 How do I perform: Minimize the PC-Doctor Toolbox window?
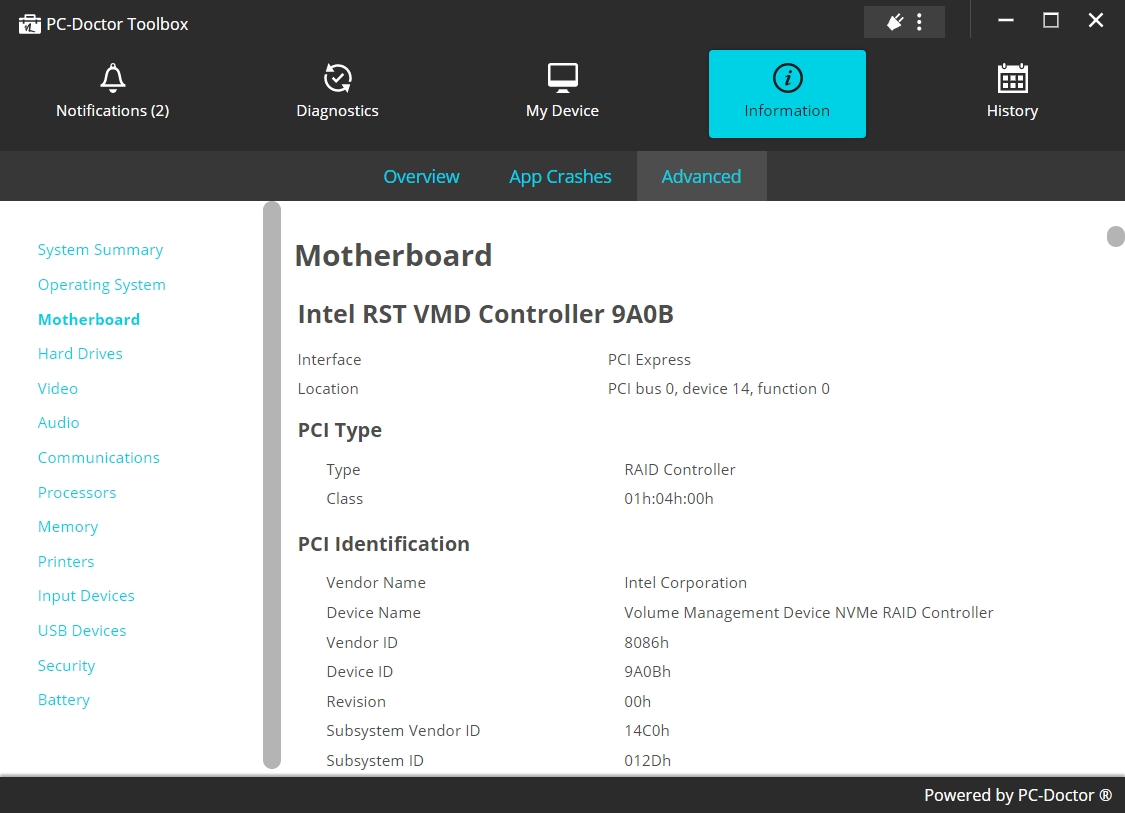click(x=1006, y=21)
